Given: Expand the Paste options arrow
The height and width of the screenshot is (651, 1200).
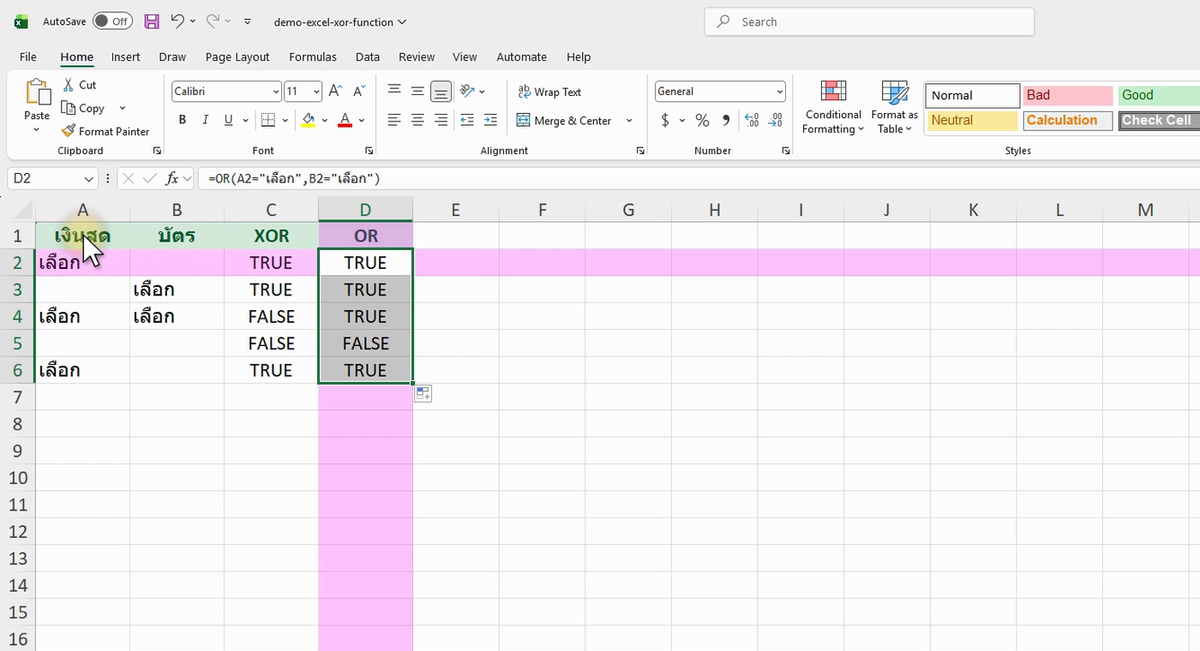Looking at the screenshot, I should tap(37, 130).
